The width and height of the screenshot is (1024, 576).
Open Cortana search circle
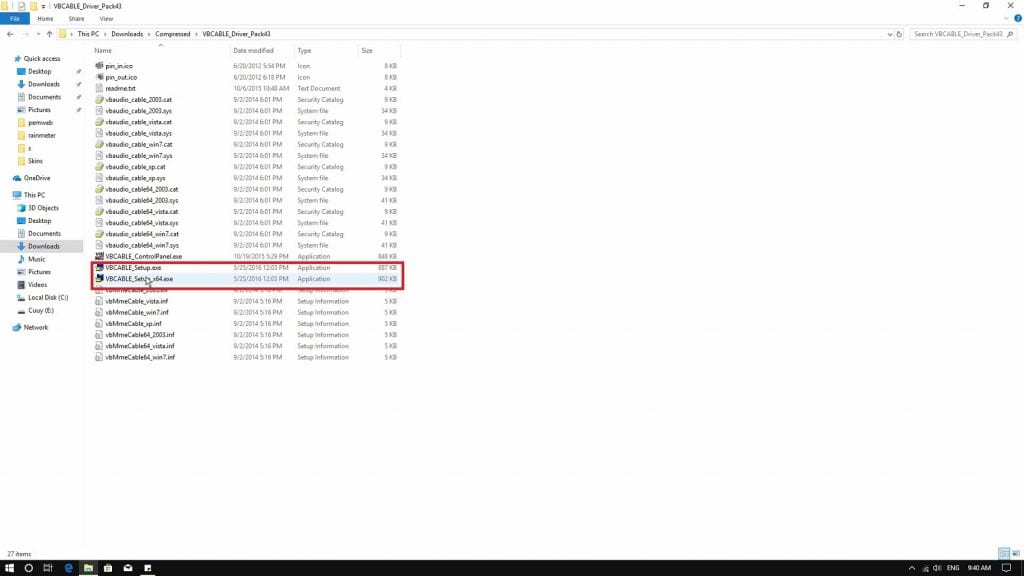click(28, 568)
